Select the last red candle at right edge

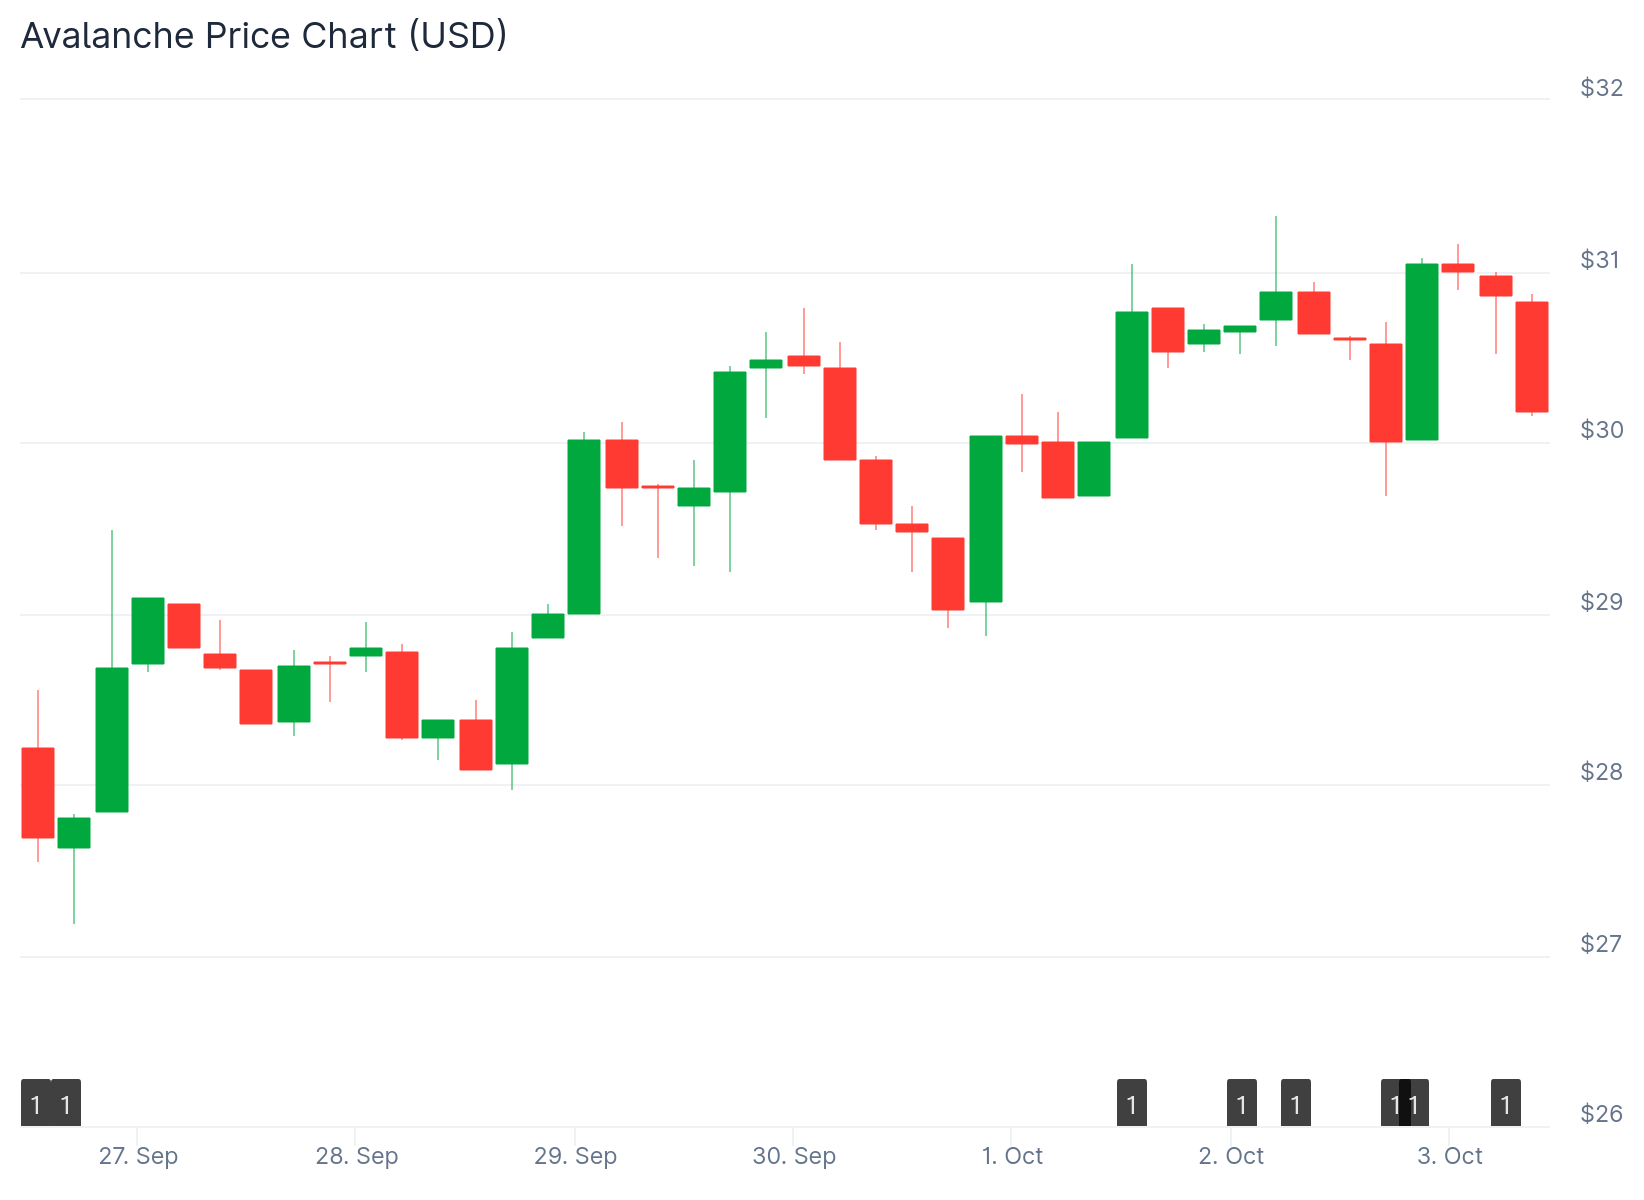(1532, 357)
